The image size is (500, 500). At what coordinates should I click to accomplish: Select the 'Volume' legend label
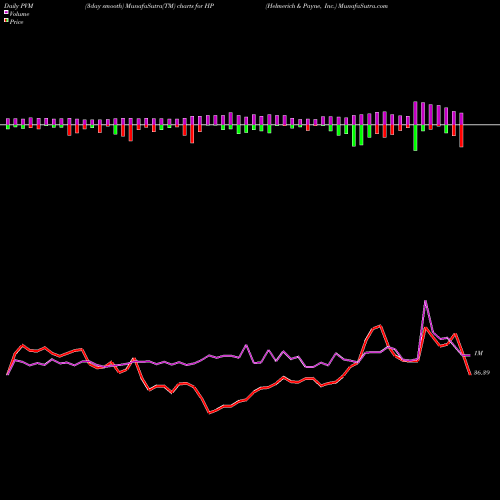[19, 14]
